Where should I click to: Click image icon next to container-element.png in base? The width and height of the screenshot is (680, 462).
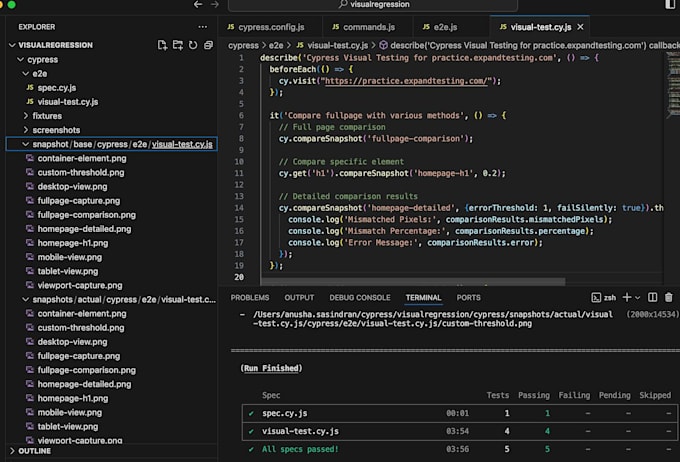(30, 158)
